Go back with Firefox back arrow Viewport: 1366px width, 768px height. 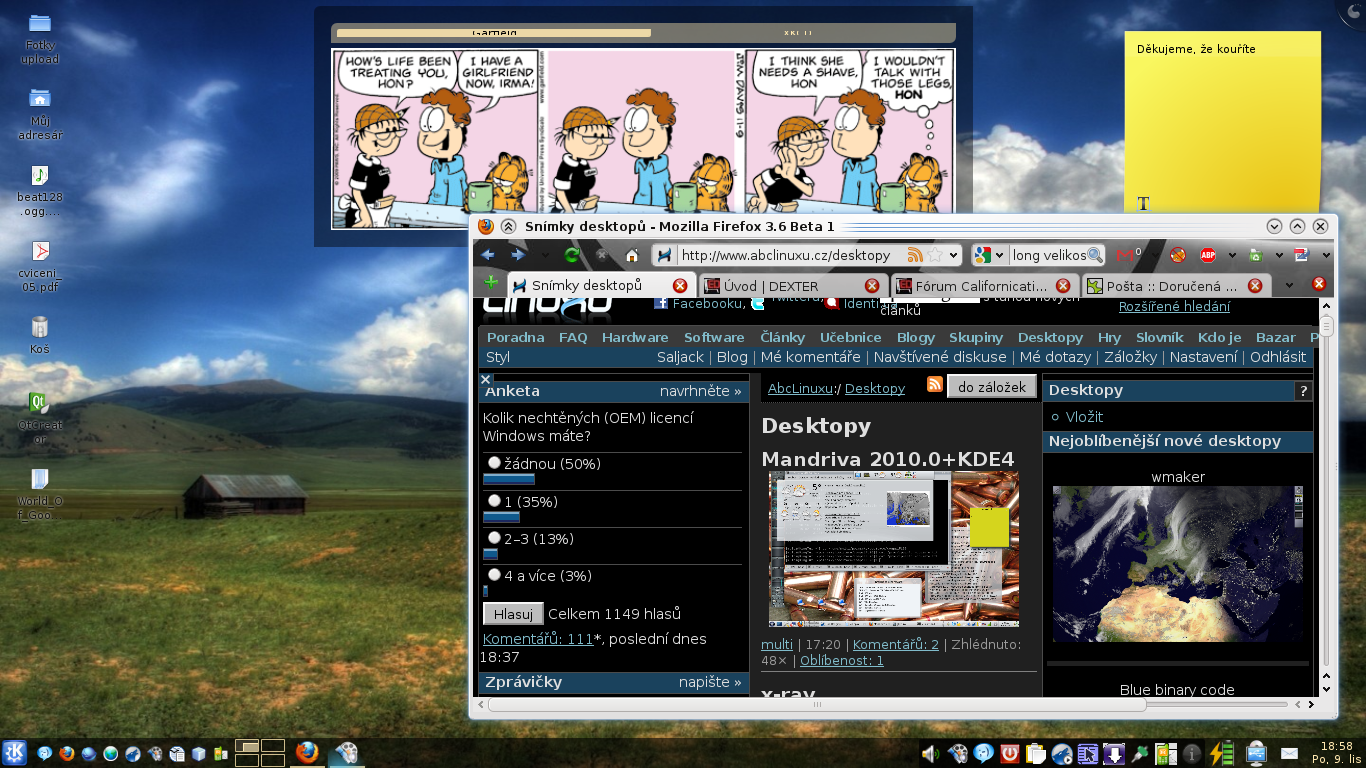pos(488,255)
